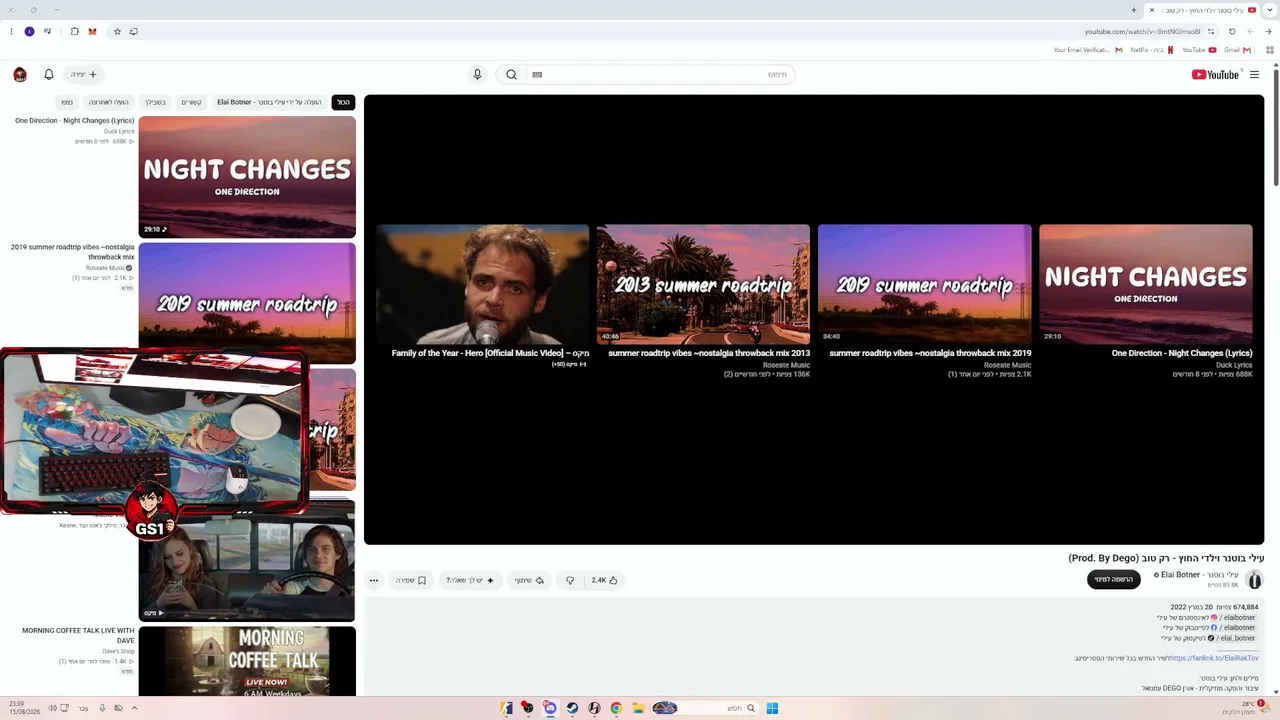Expand the tab search dropdown arrow
This screenshot has height=720, width=1280.
coord(1269,9)
